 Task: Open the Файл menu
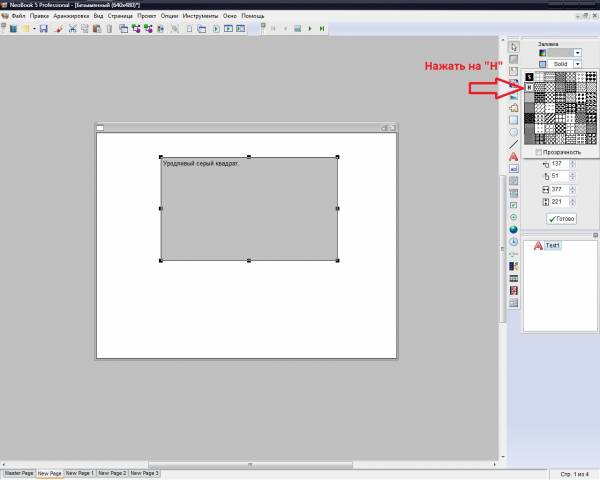pyautogui.click(x=18, y=17)
